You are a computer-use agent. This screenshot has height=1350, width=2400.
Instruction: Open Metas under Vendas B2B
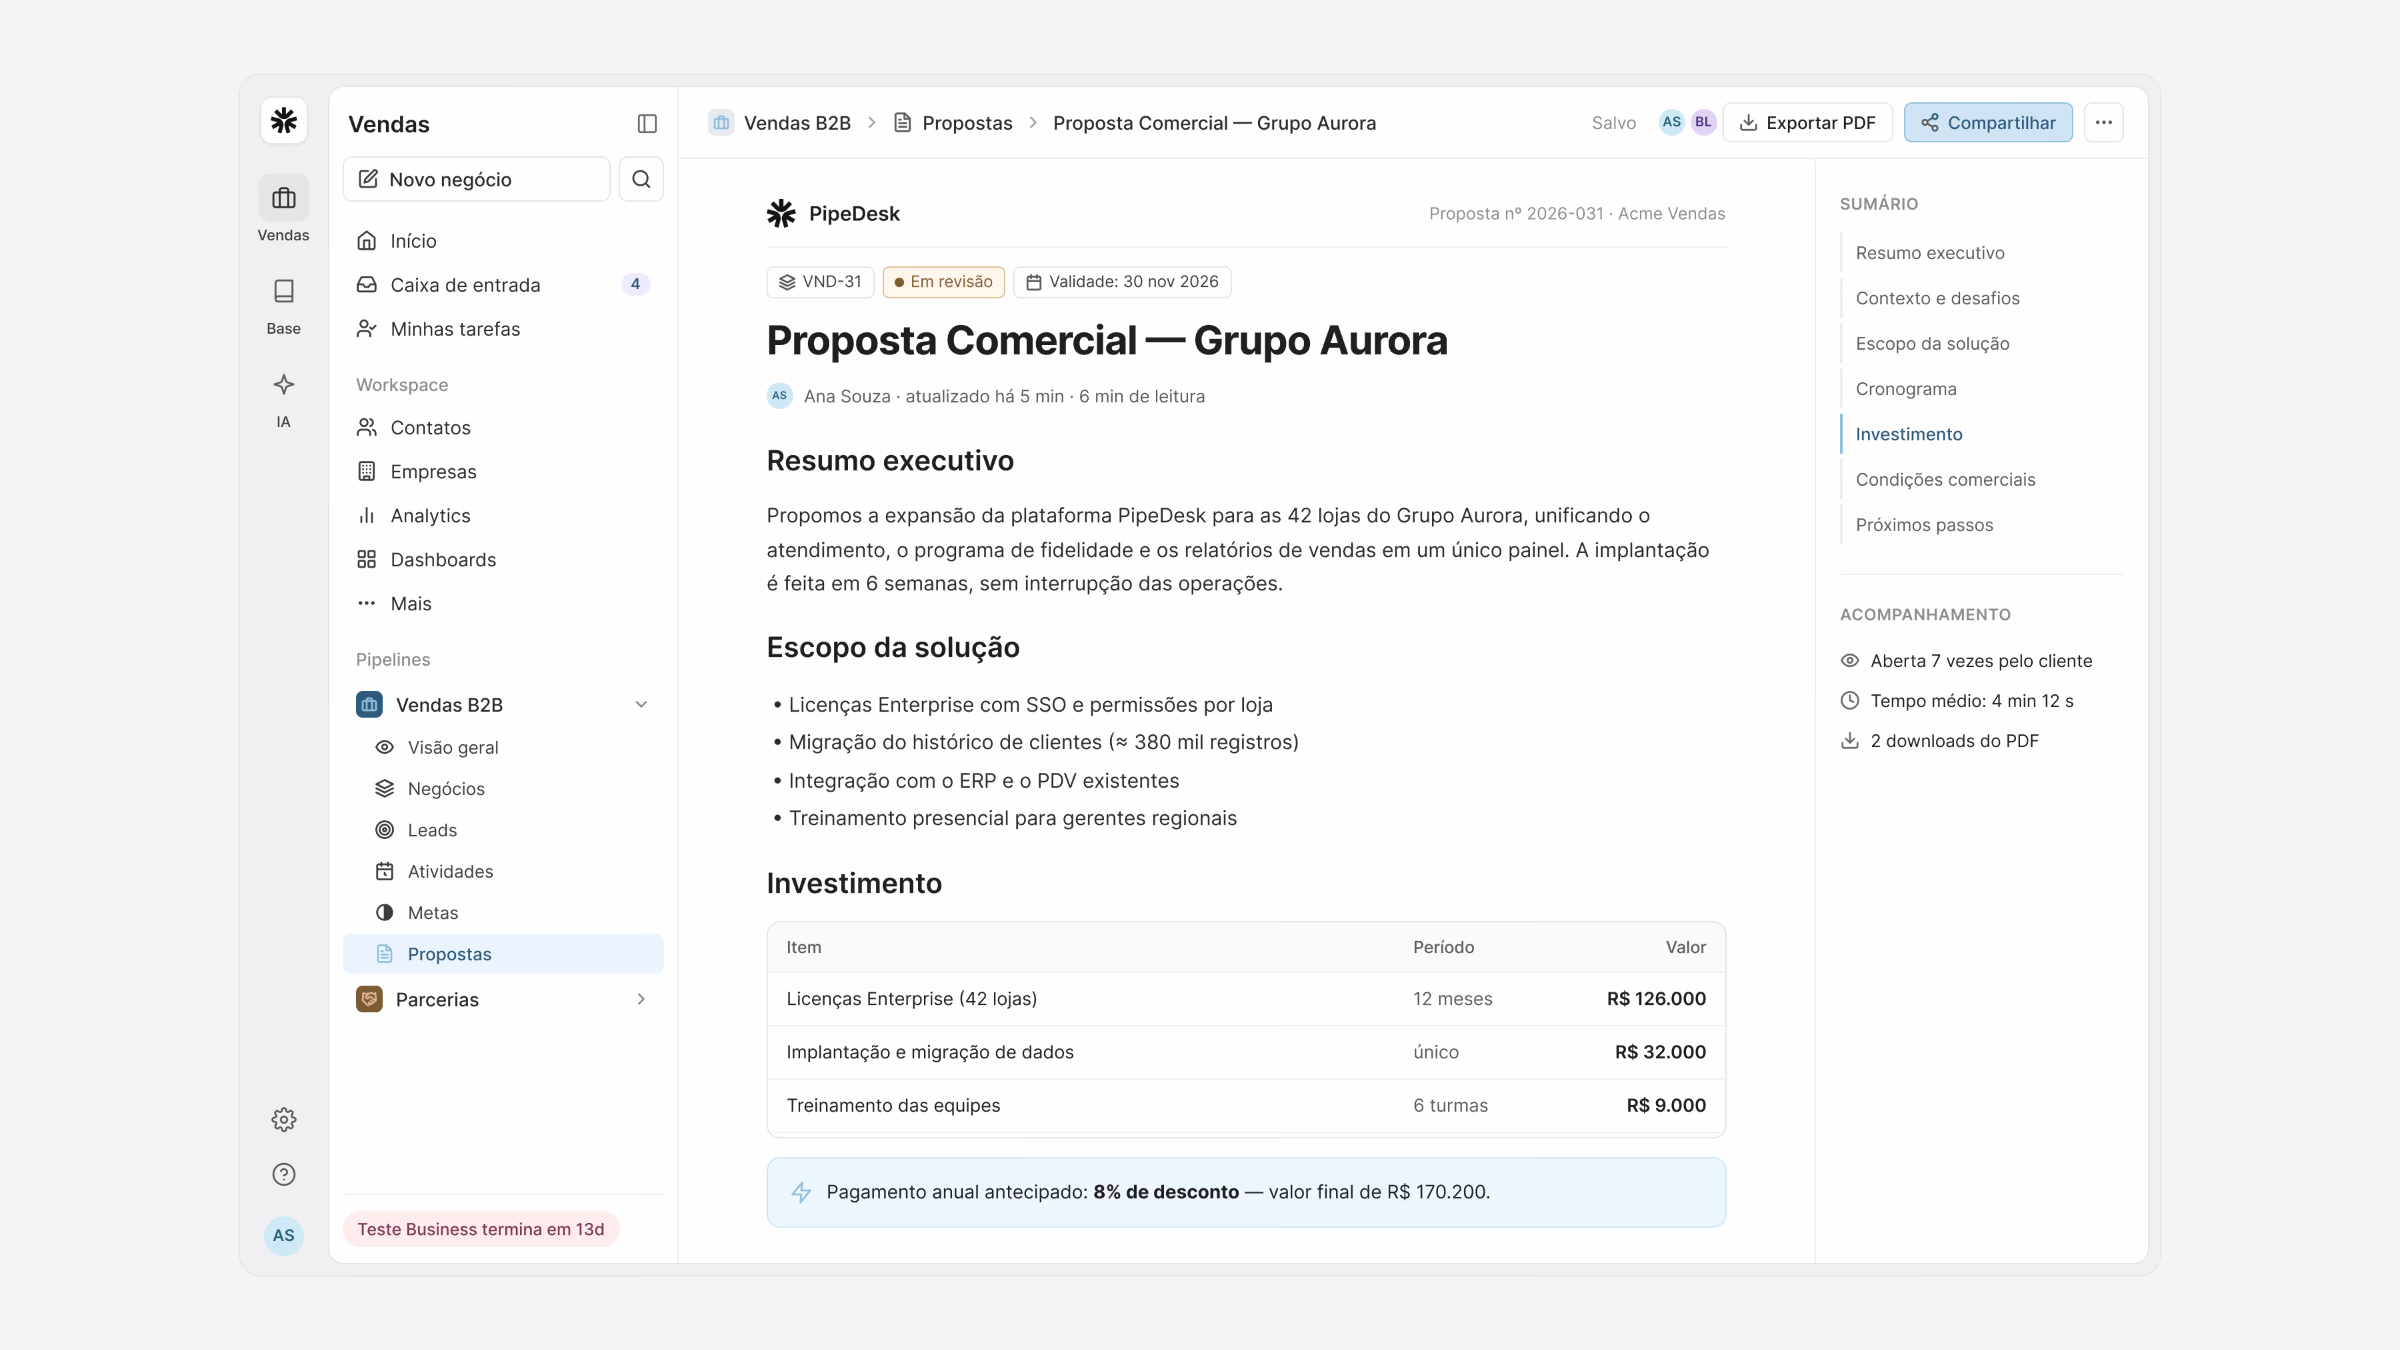point(503,912)
